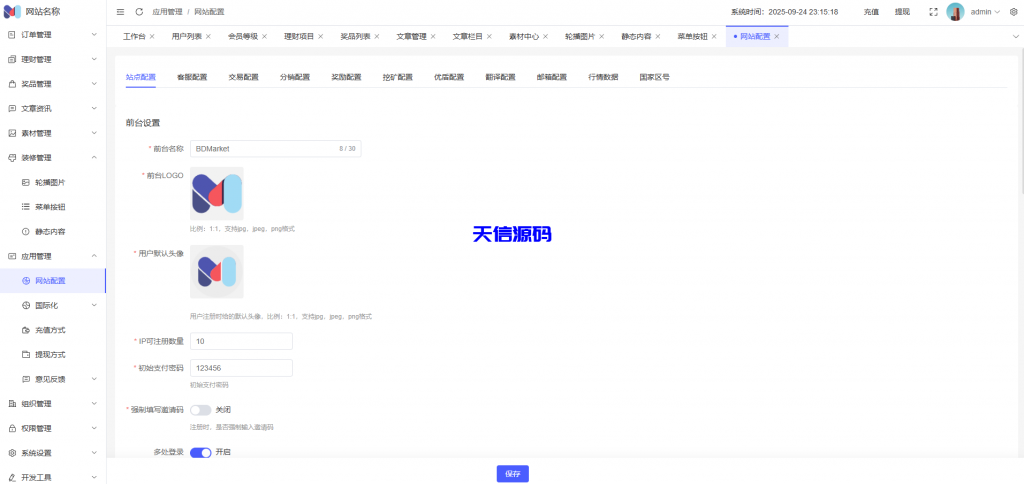Open 轮播图片 in the sidebar
The image size is (1024, 484).
(50, 182)
